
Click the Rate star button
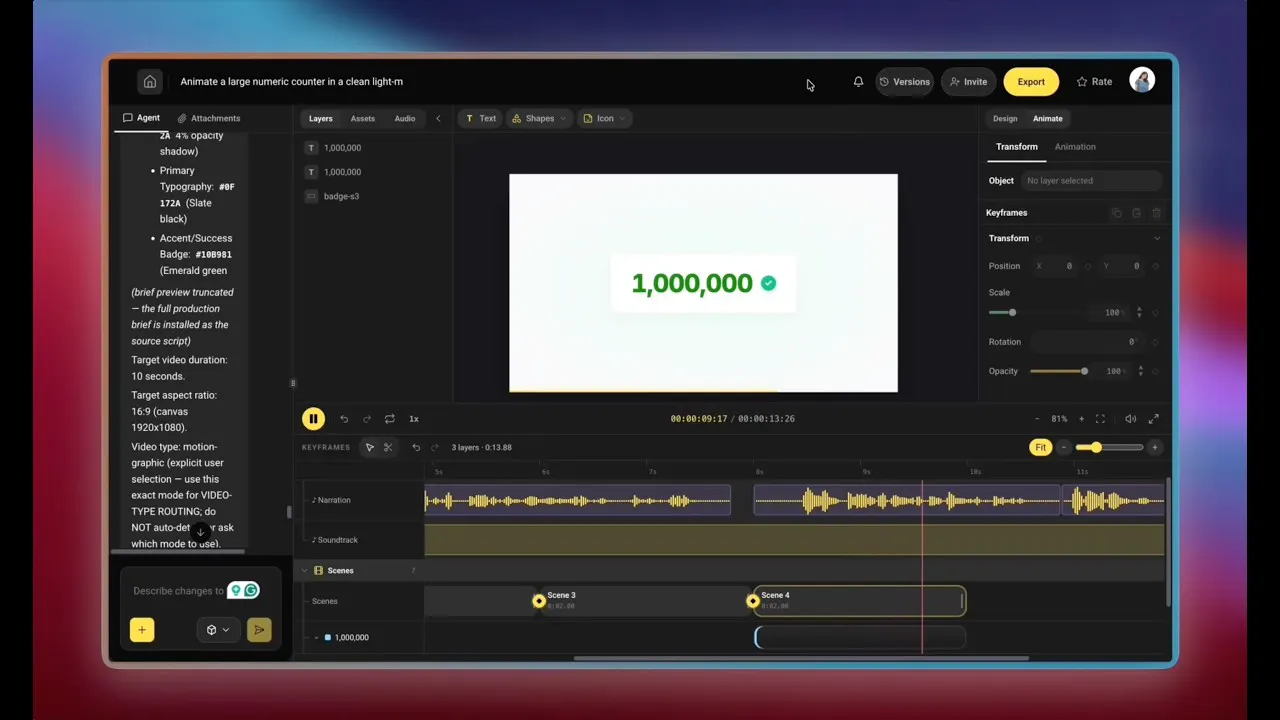tap(1094, 82)
